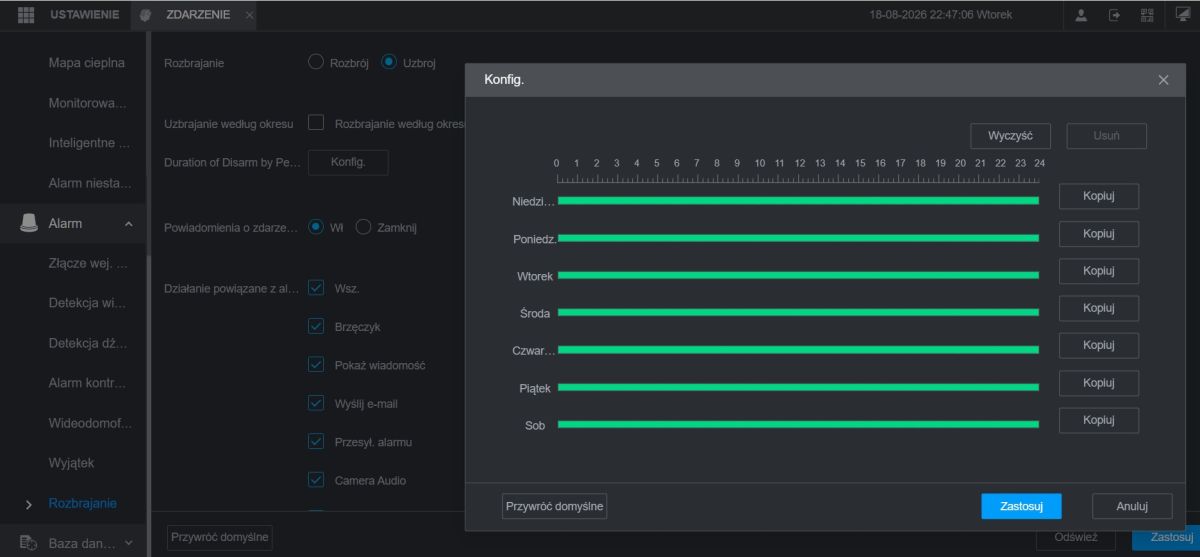Click the gear icon on ZDARZENIE tab
1200x557 pixels.
pyautogui.click(x=147, y=16)
